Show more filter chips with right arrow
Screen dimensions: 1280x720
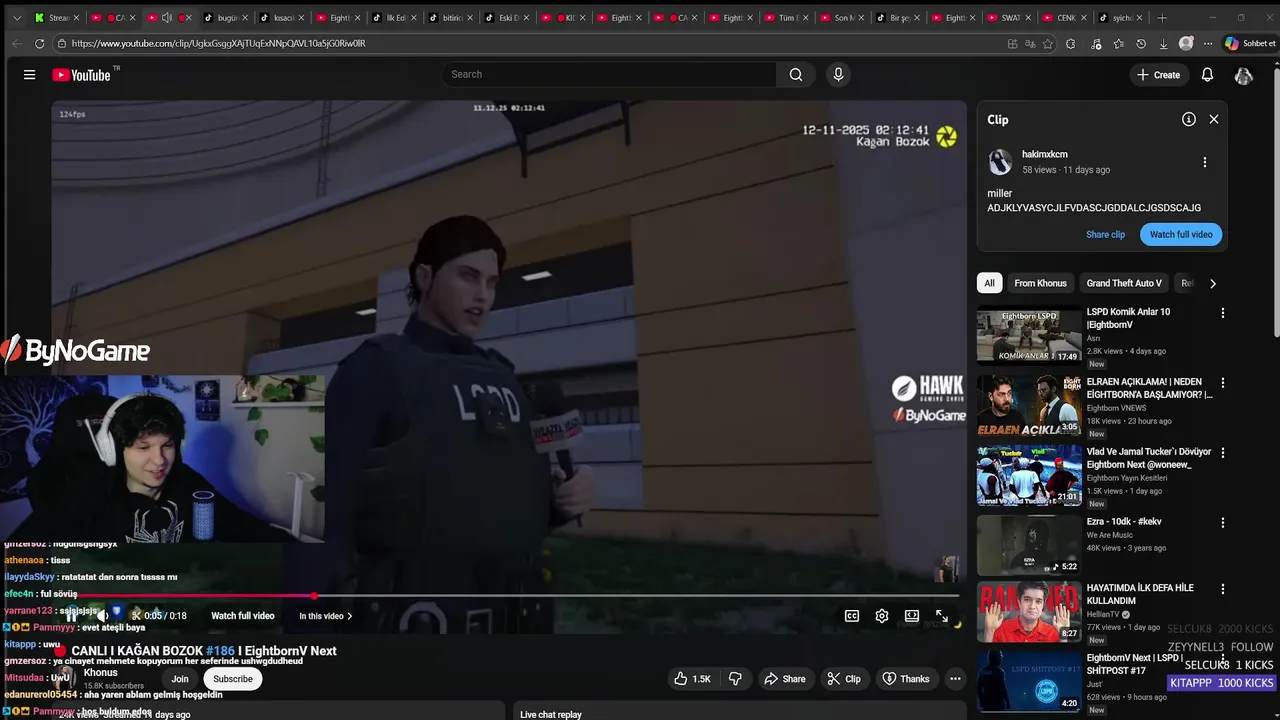1212,283
